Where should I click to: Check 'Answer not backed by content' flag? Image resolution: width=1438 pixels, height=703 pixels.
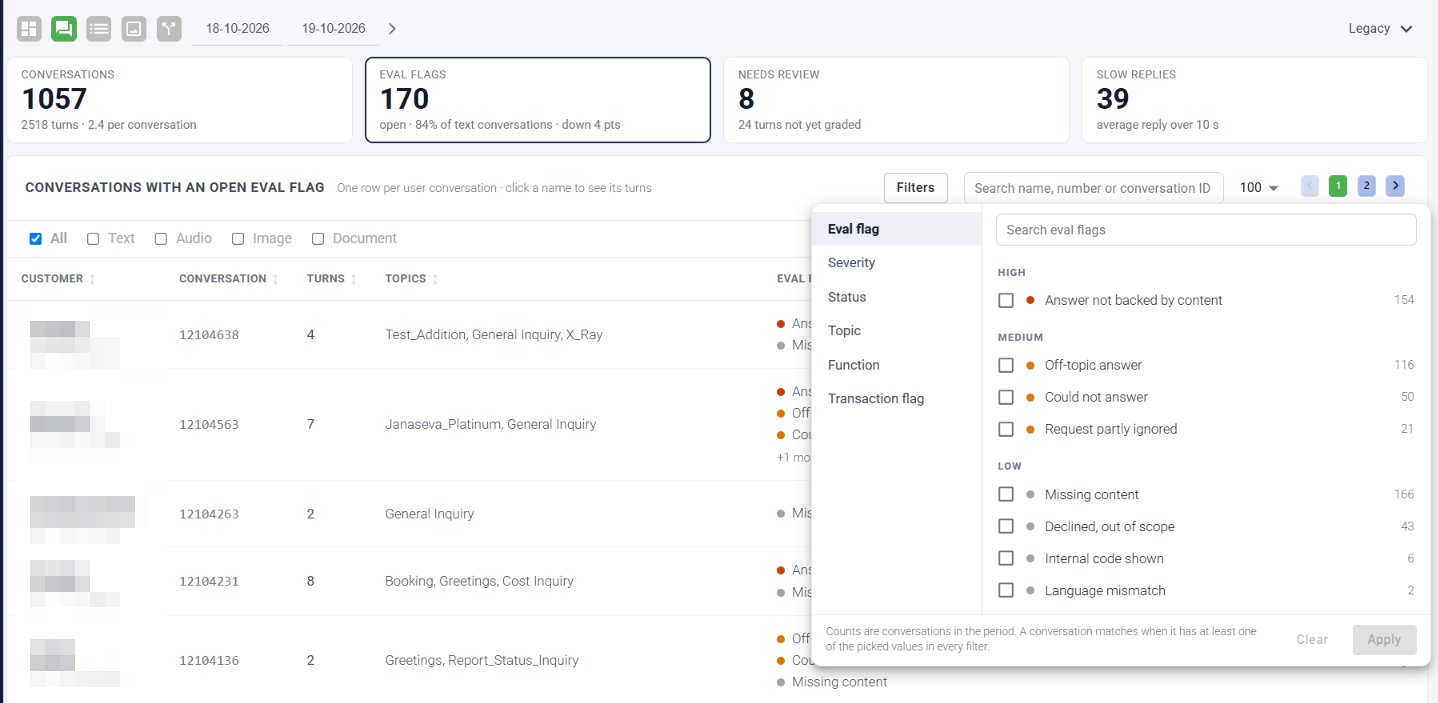(1006, 300)
